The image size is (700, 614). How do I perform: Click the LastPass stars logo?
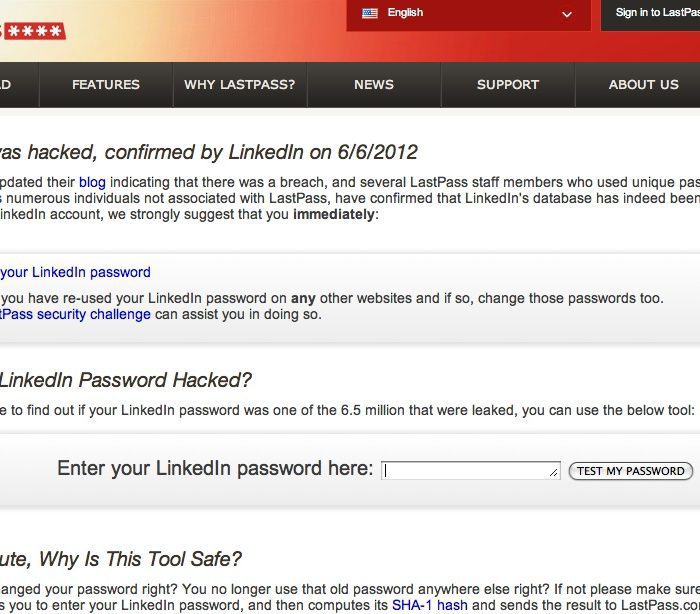tap(32, 30)
